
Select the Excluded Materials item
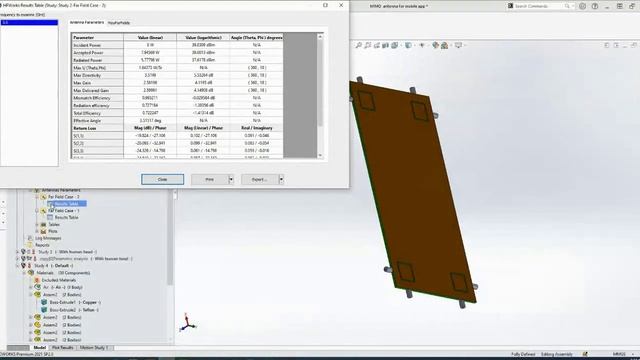coord(59,280)
